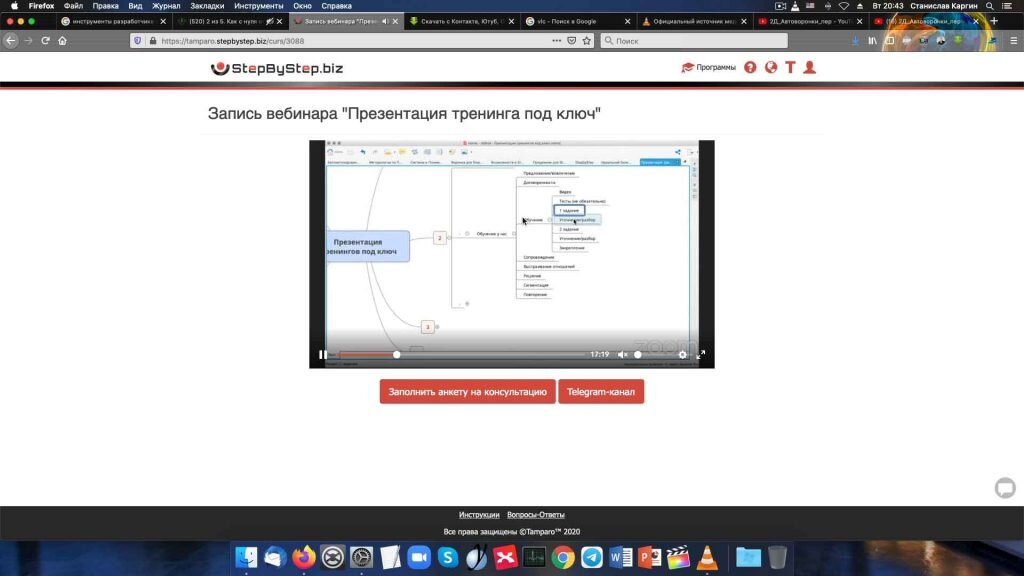
Task: Mute the 'Запись вебинара' tab audio
Action: point(385,21)
